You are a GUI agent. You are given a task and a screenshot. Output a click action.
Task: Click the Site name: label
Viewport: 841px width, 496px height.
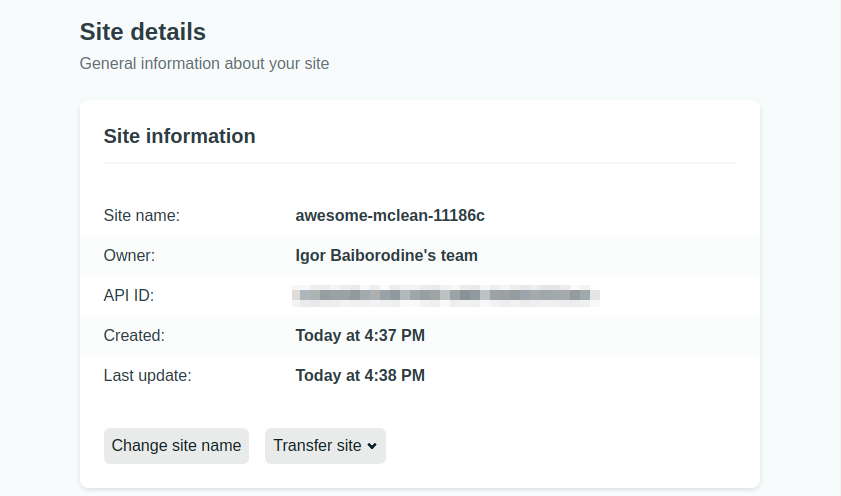pos(142,216)
